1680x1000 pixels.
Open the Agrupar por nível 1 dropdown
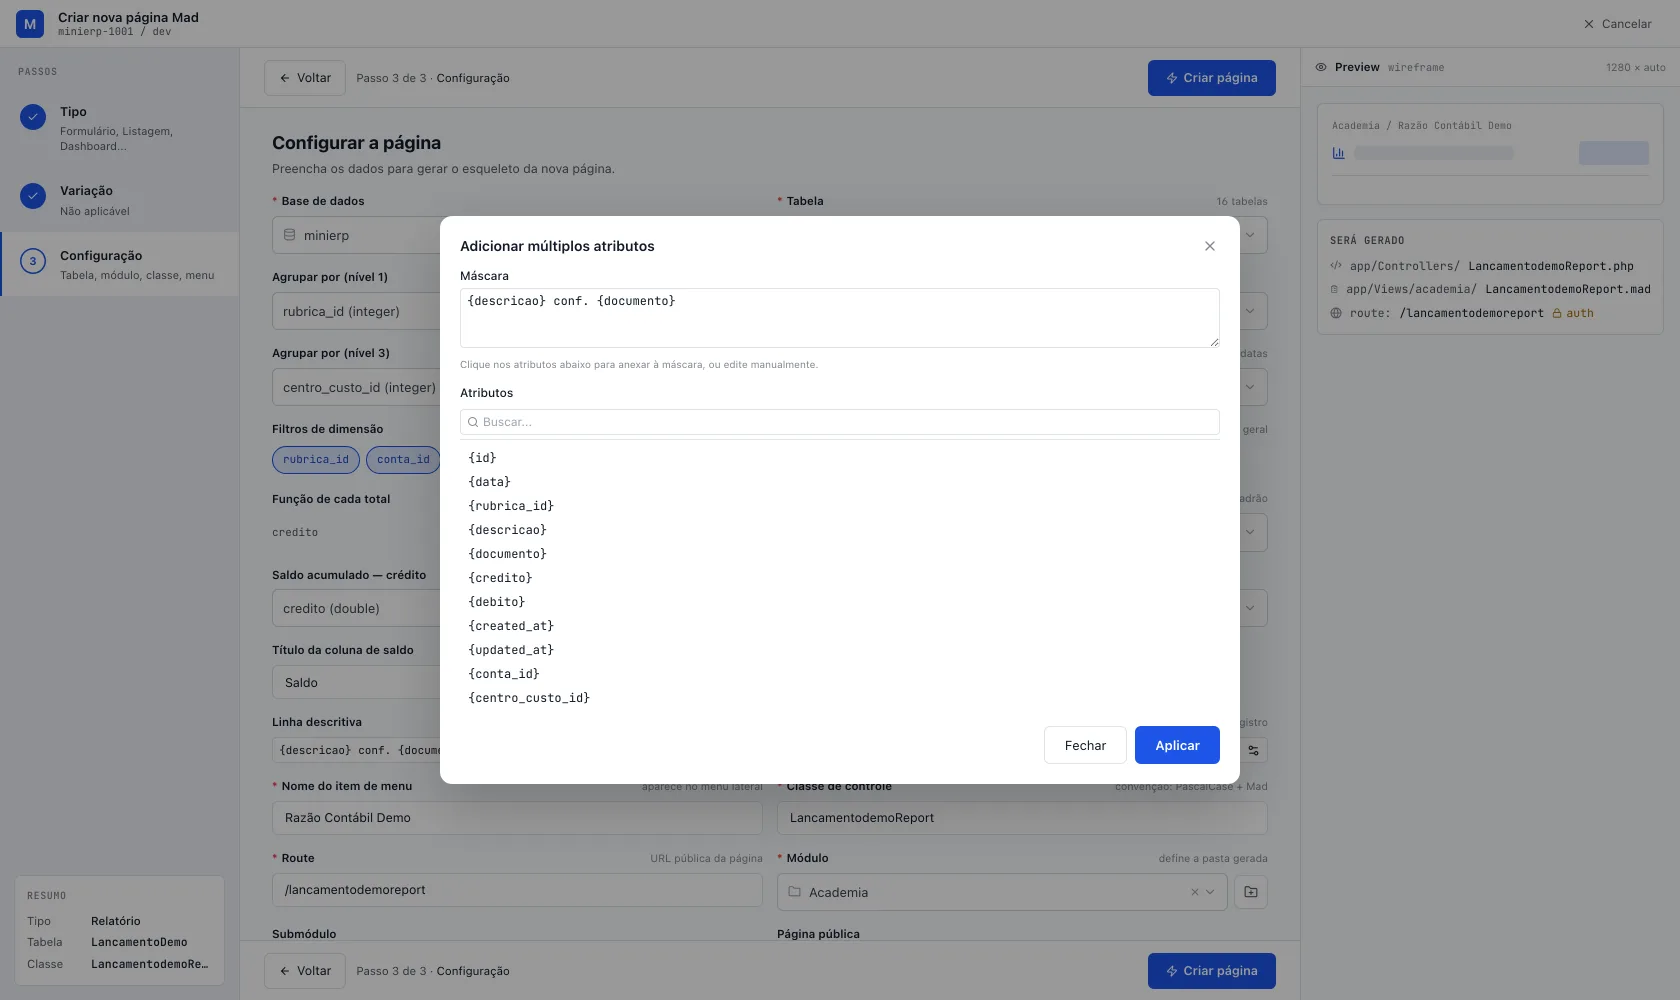356,311
